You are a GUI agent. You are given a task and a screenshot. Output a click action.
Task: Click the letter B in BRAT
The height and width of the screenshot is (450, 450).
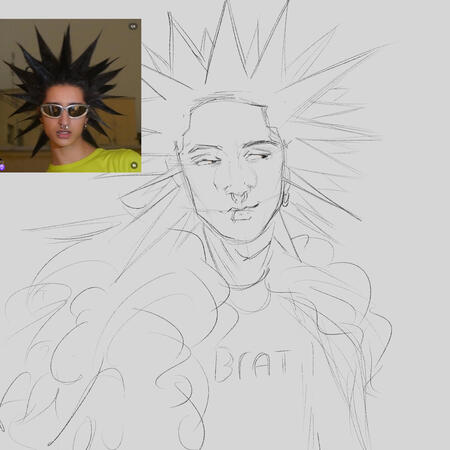click(x=224, y=365)
